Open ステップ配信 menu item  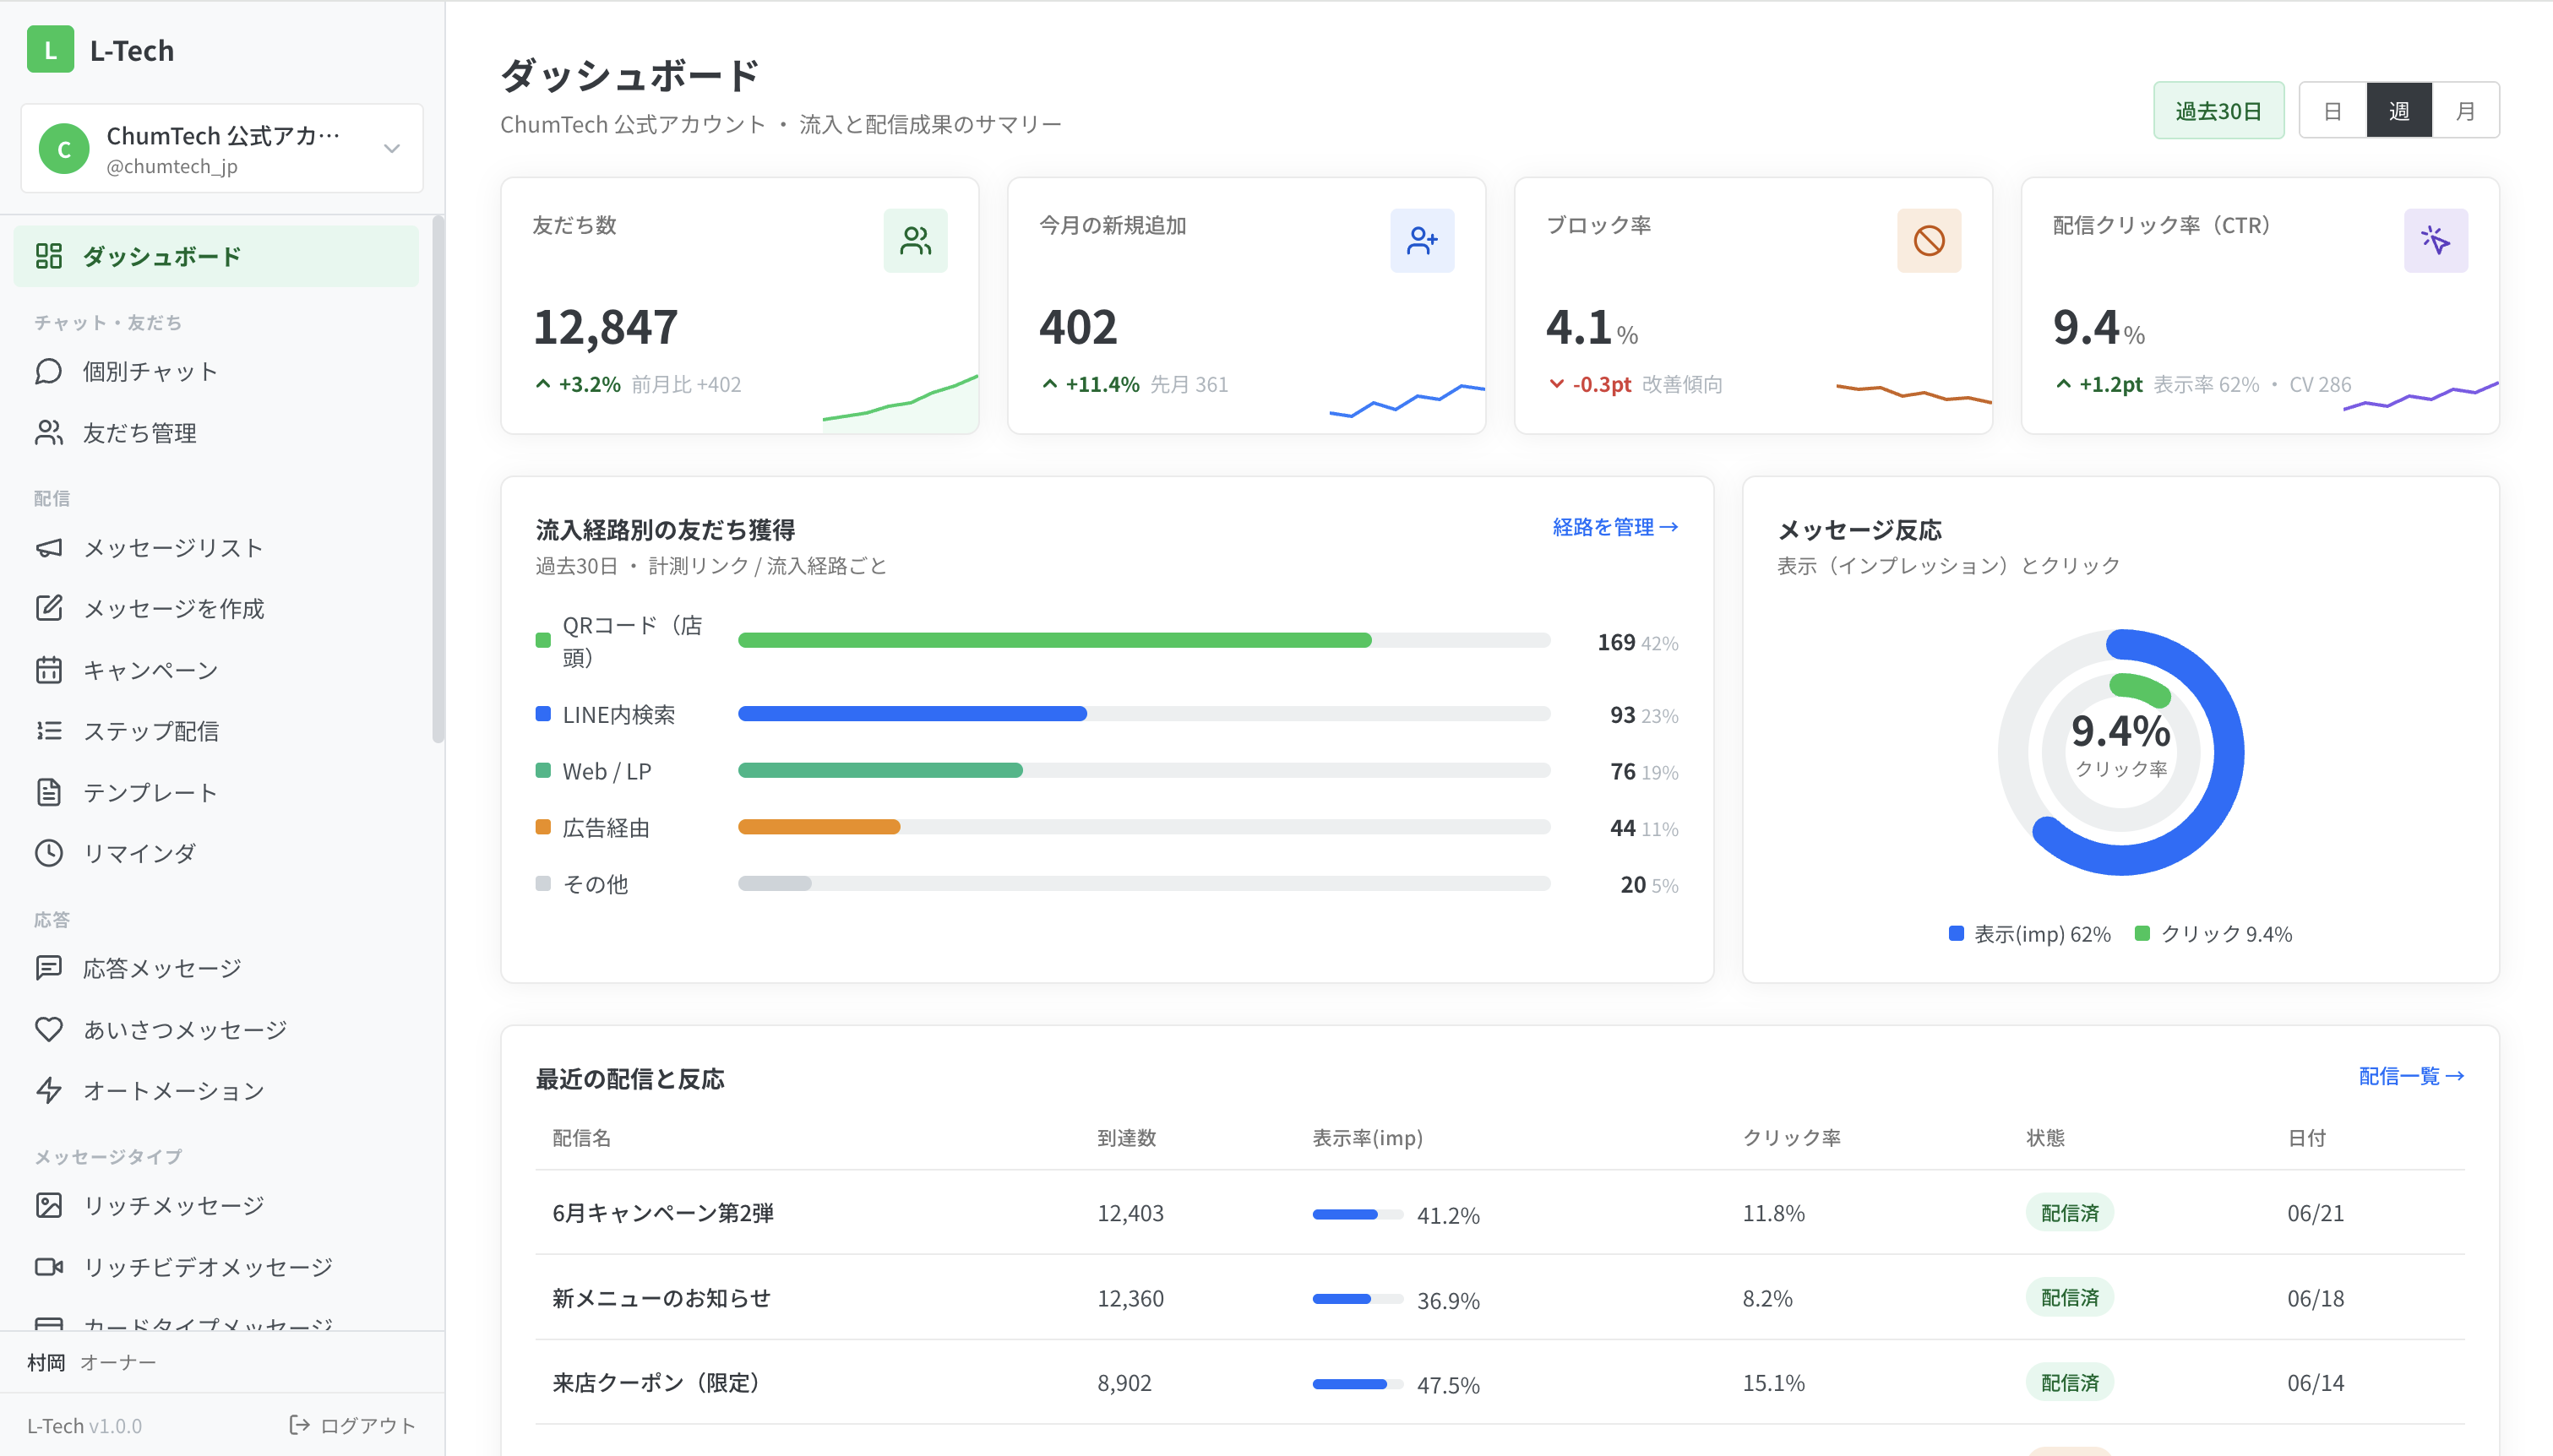[x=216, y=730]
